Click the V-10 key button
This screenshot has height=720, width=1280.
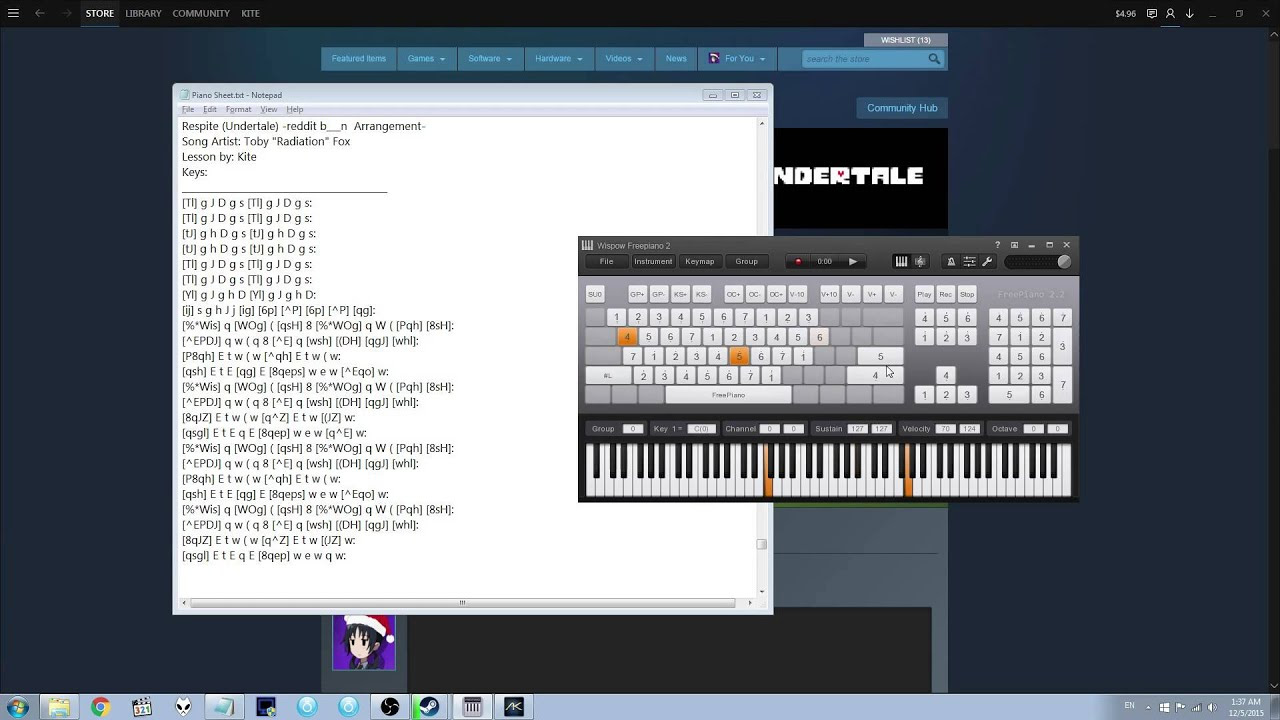coord(797,294)
